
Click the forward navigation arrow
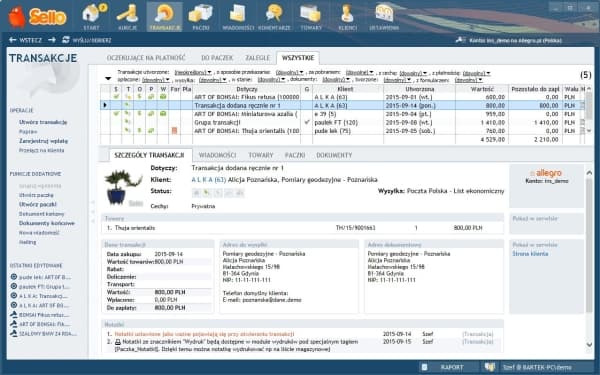[52, 40]
